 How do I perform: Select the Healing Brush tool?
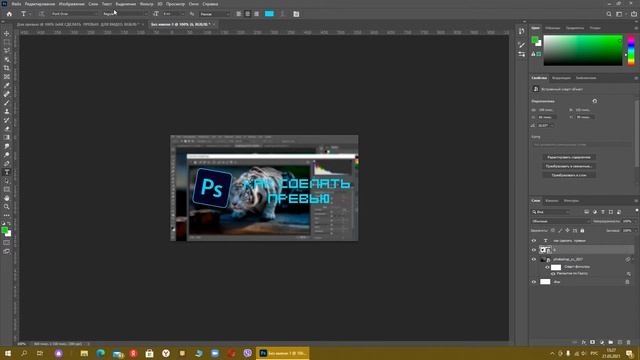7,94
